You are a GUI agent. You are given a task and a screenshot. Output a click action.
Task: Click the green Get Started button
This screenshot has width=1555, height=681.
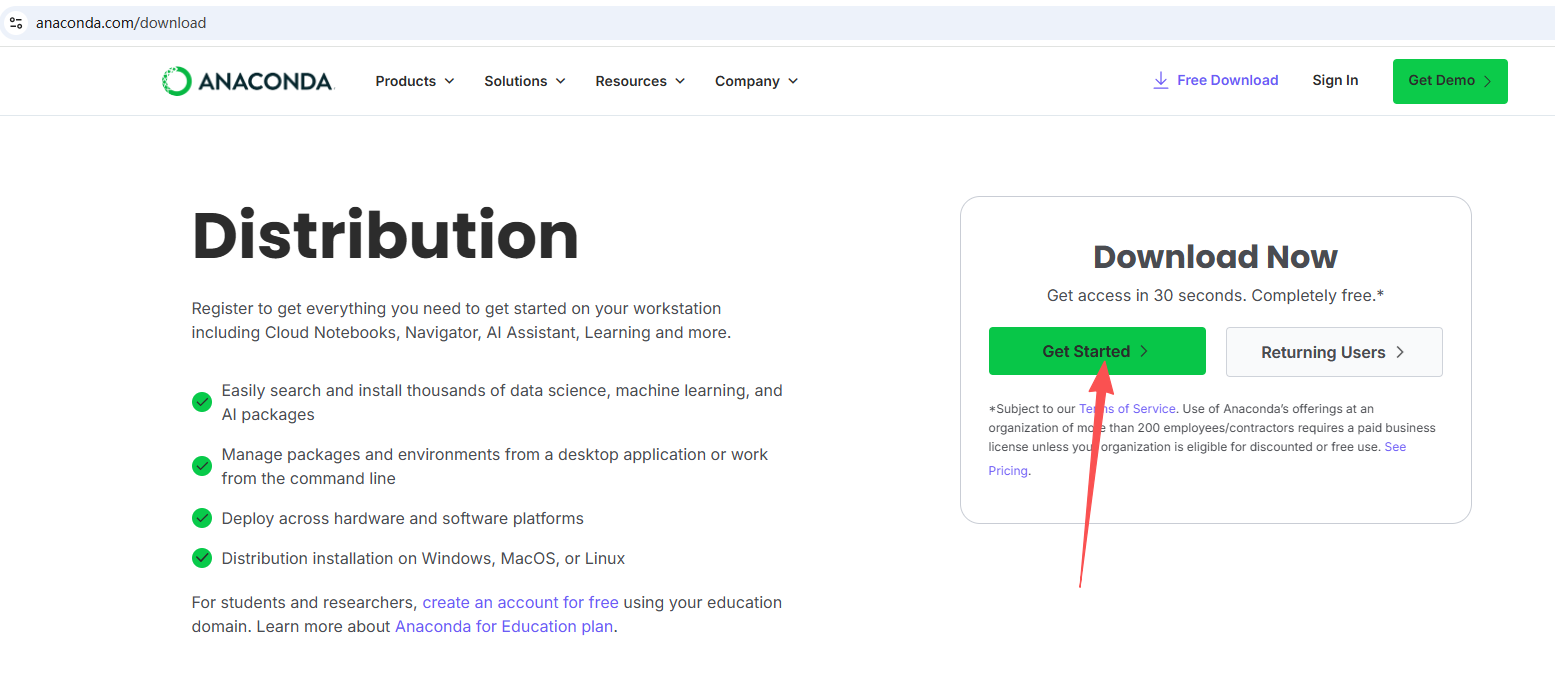coord(1097,351)
